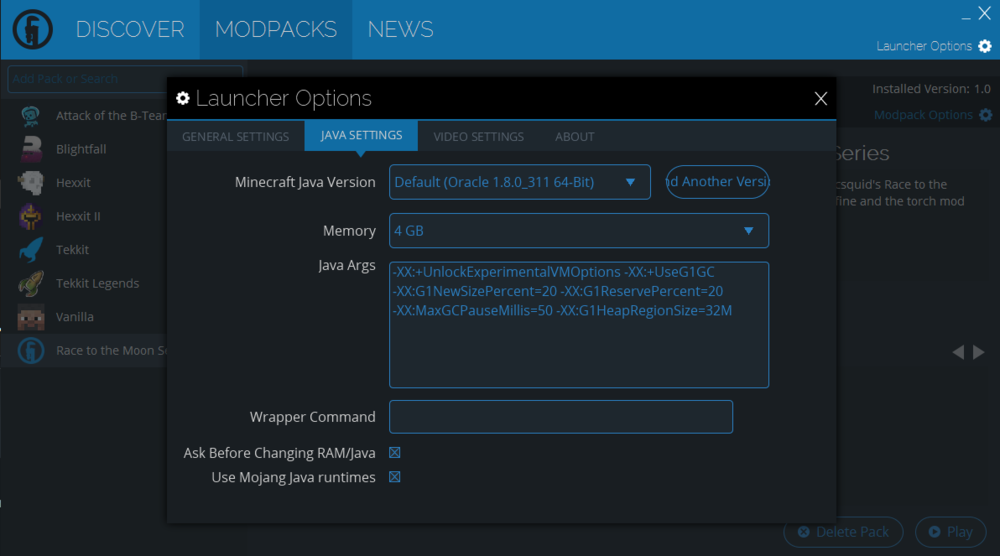
Task: Open the Discover section
Action: point(130,29)
